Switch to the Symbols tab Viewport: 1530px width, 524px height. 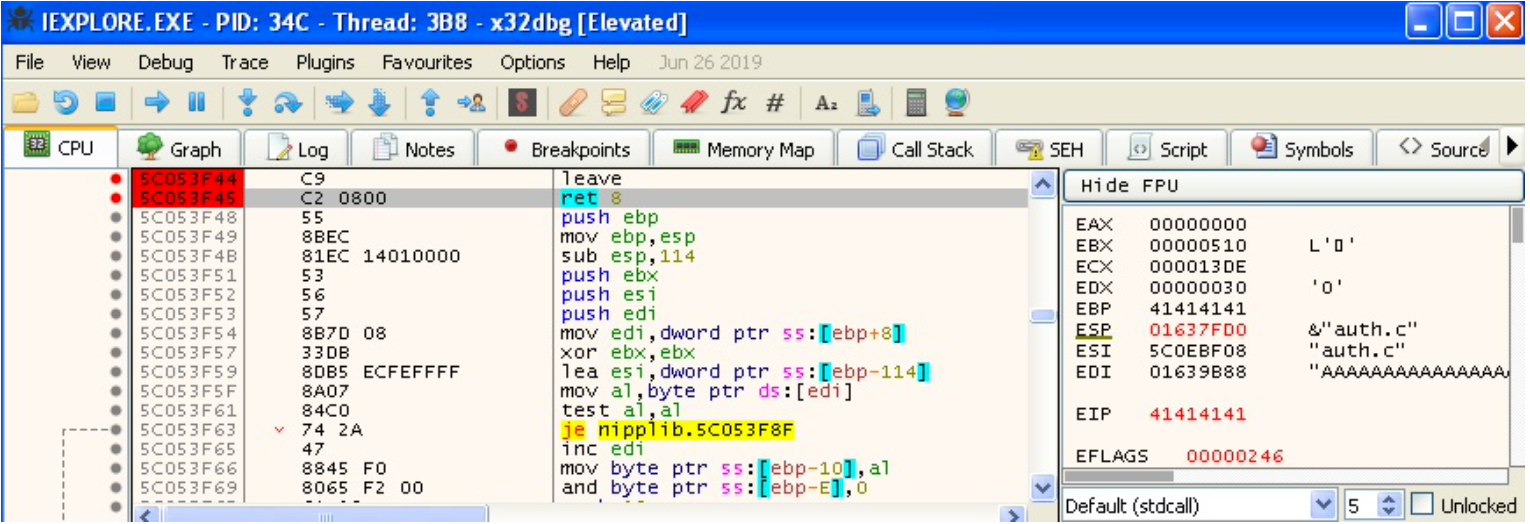1303,149
